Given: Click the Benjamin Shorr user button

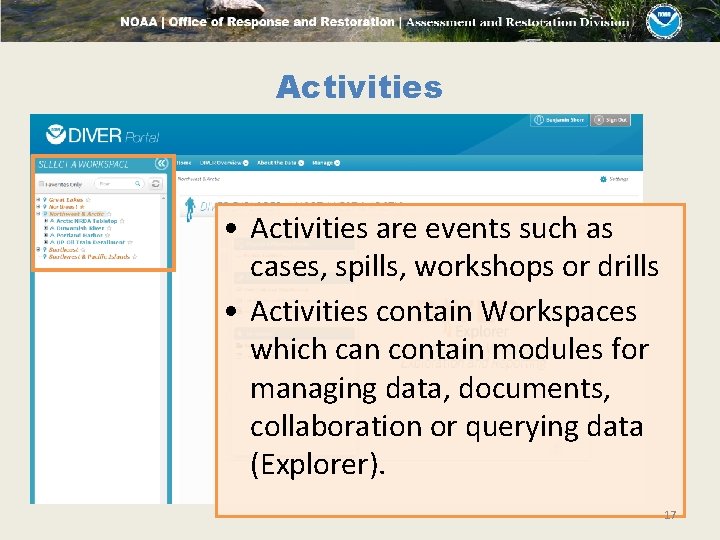Looking at the screenshot, I should click(x=559, y=120).
